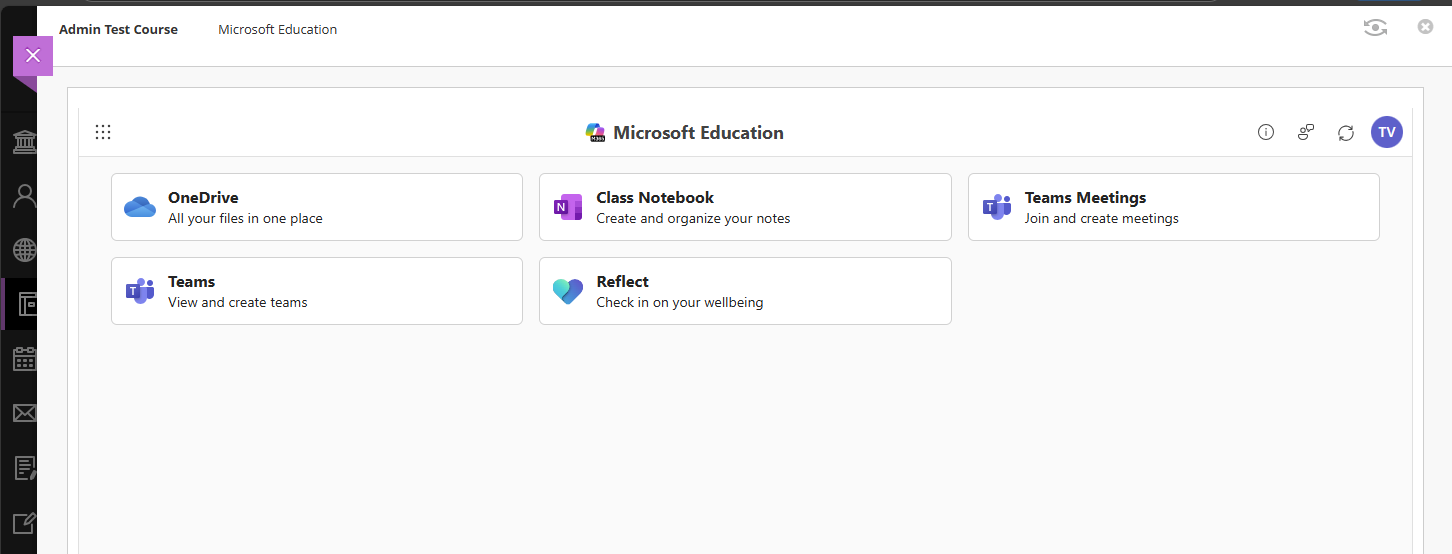Click "Check in on your wellbeing"
This screenshot has width=1452, height=554.
680,302
